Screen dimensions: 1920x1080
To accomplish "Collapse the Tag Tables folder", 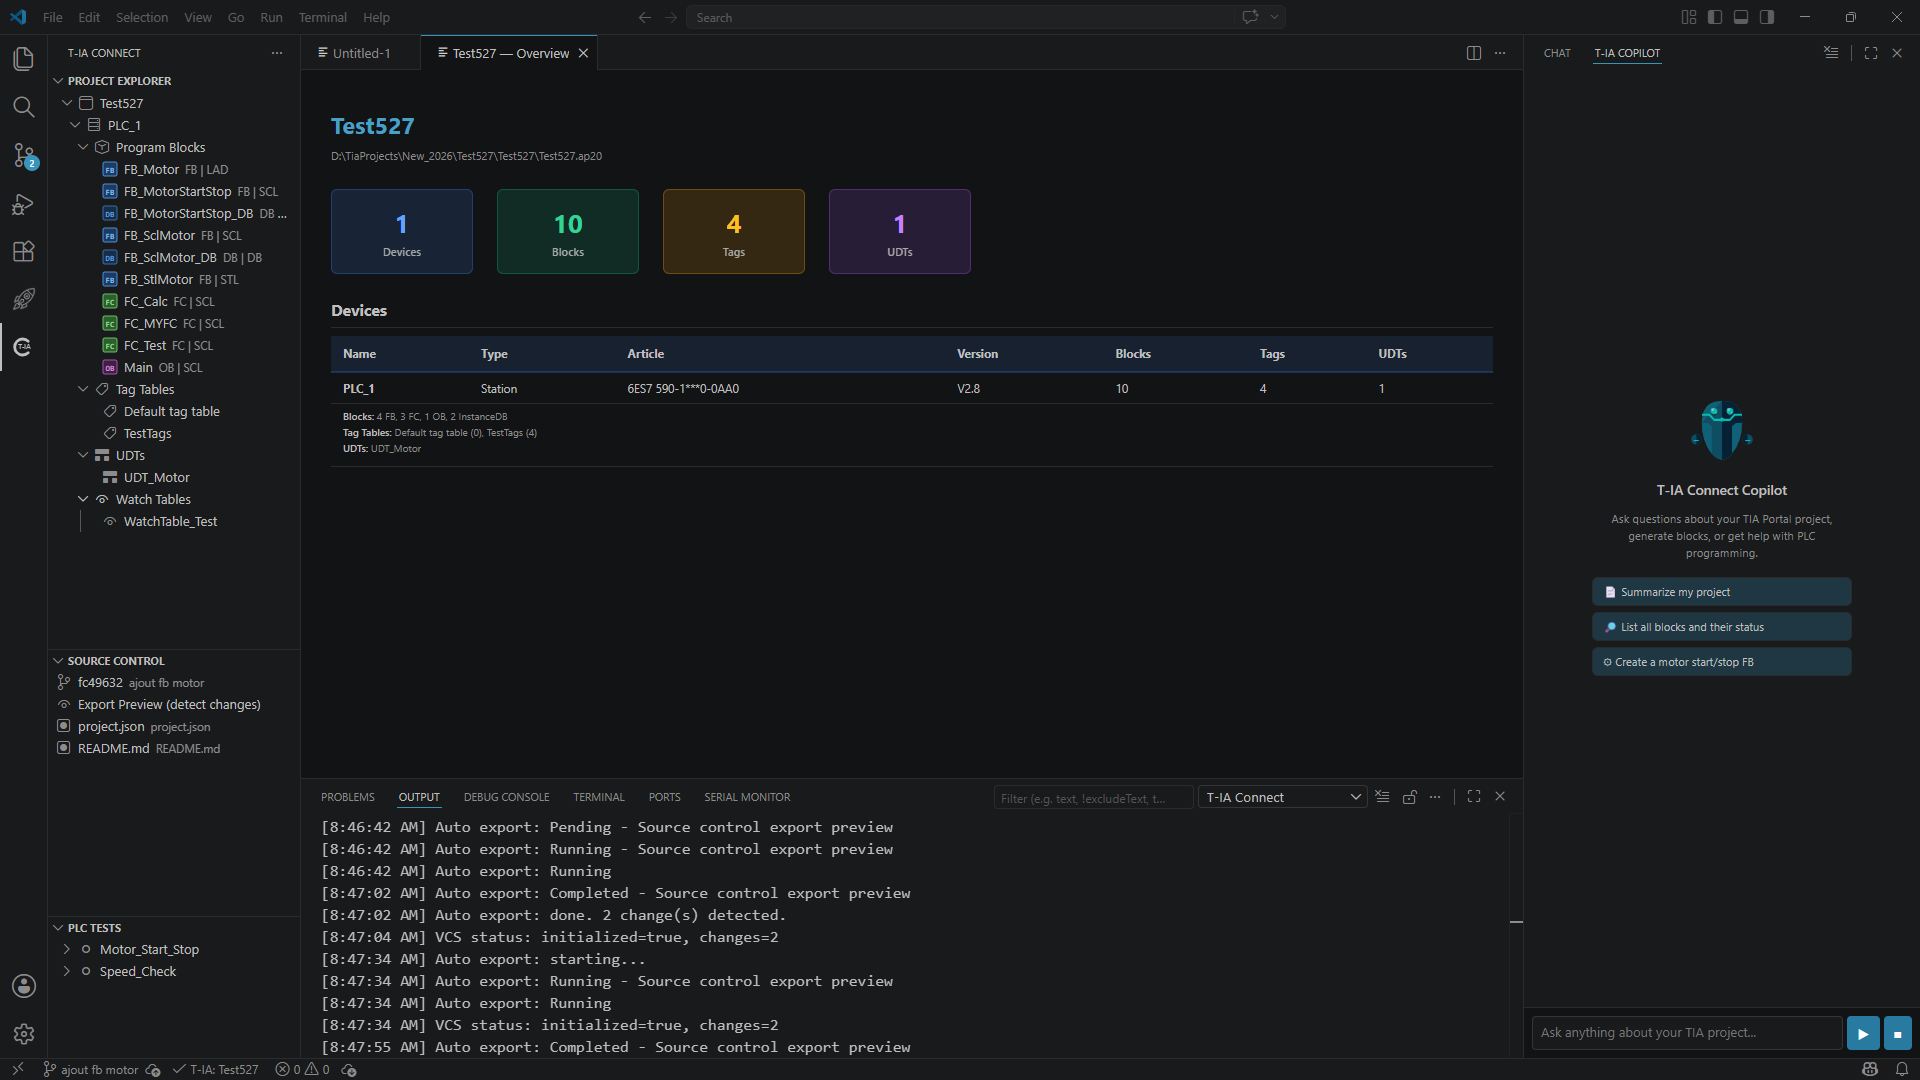I will [83, 389].
